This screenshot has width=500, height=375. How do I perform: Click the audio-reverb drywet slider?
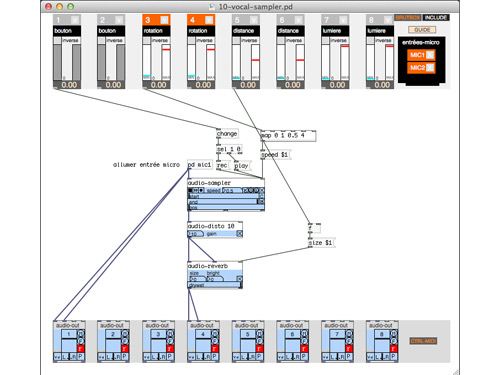[215, 285]
